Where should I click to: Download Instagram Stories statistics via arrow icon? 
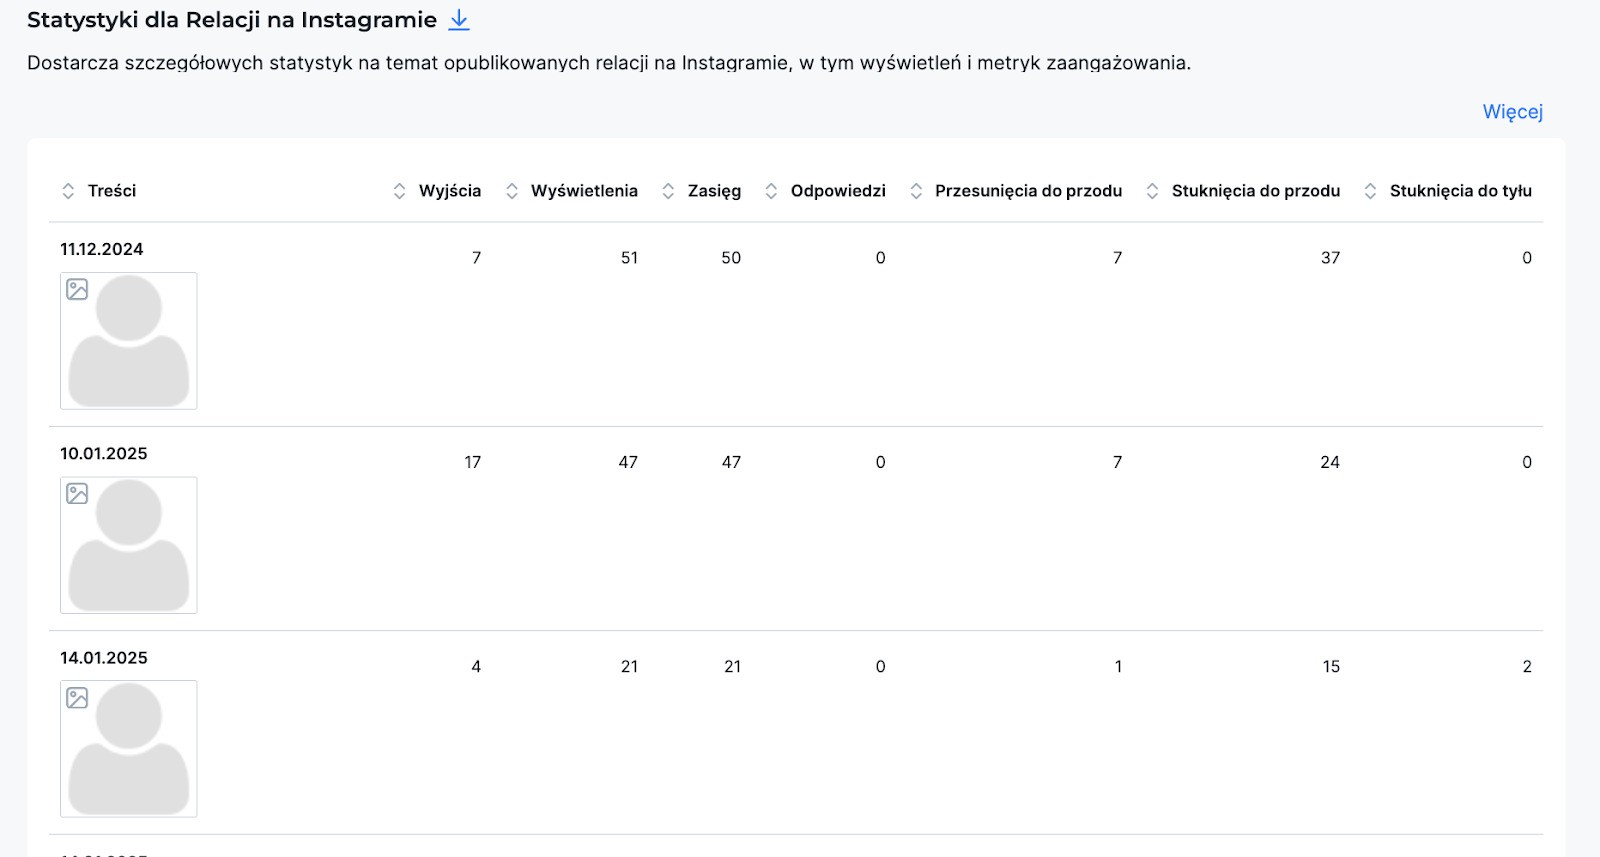459,20
